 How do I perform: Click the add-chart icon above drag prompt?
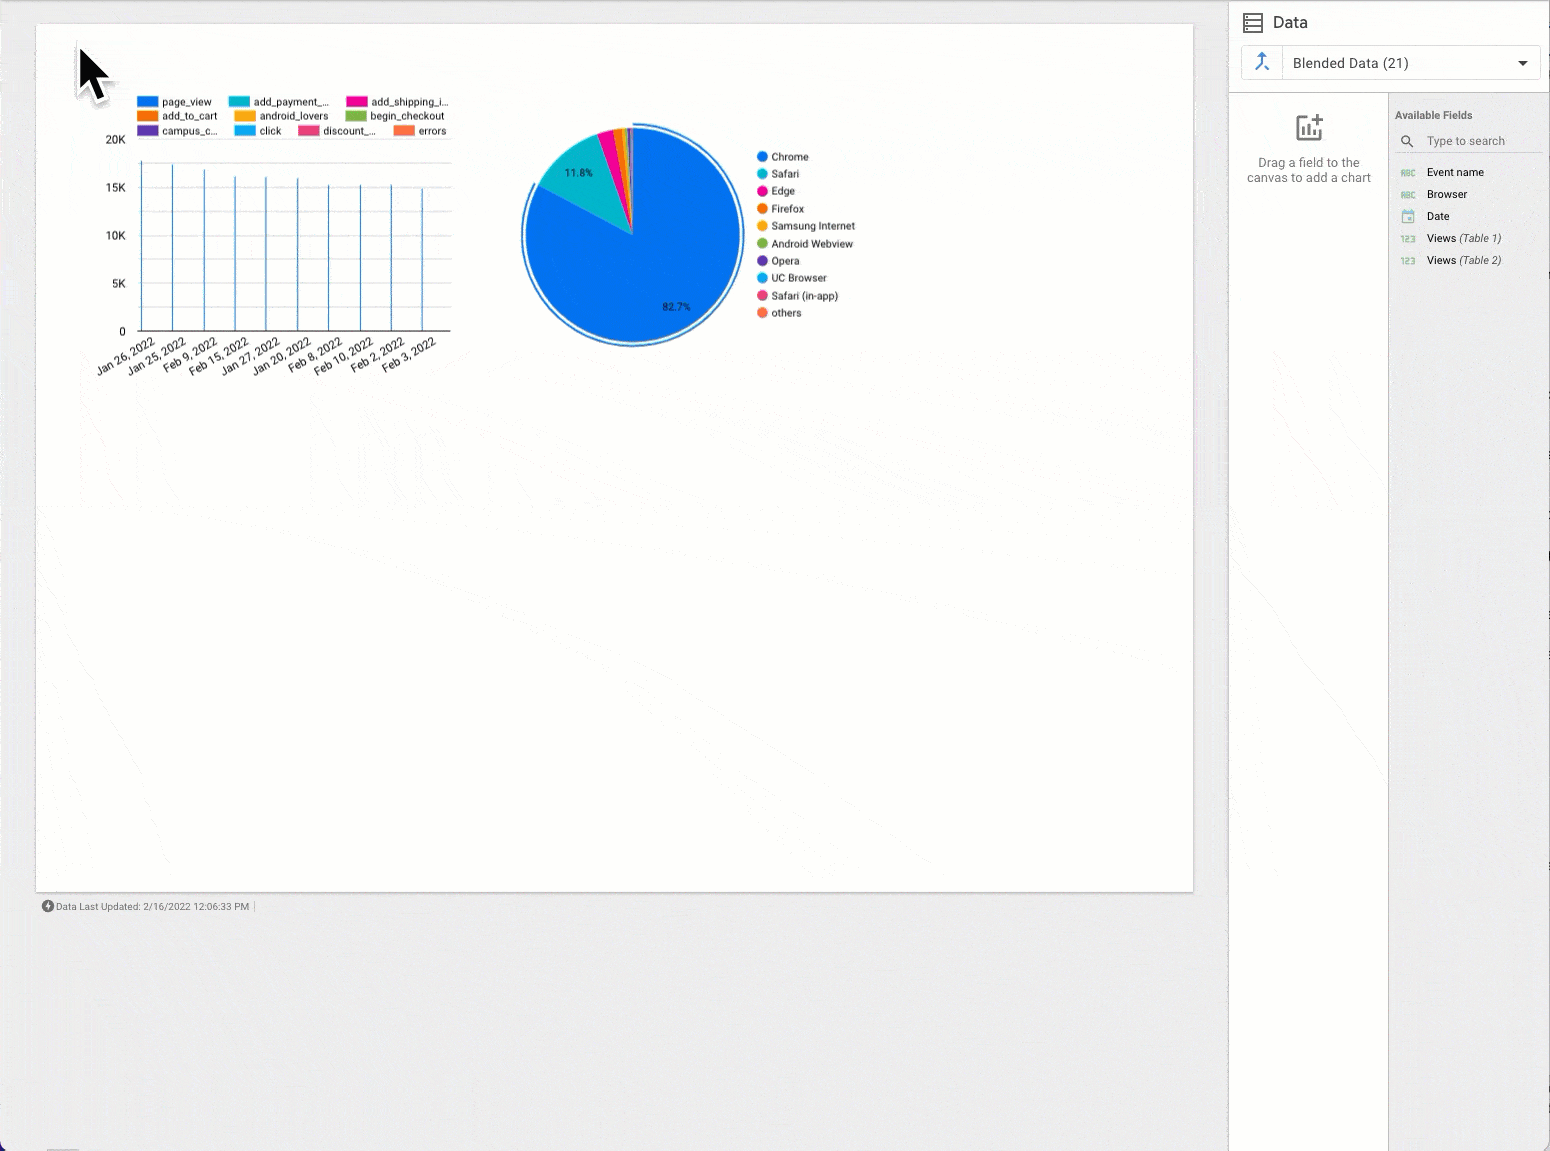[1308, 127]
